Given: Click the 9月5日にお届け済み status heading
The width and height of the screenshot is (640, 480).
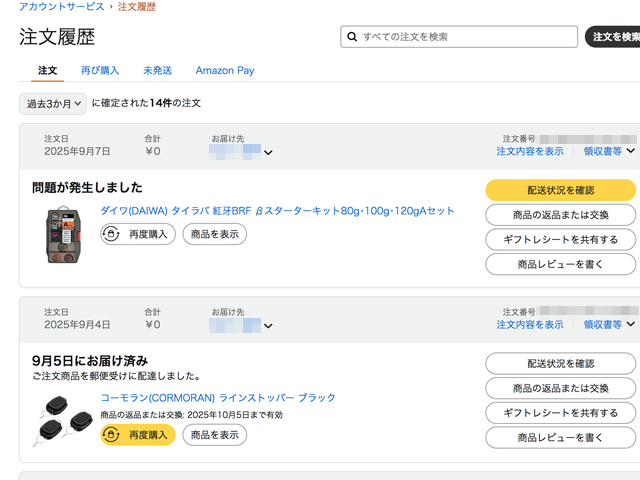Looking at the screenshot, I should pyautogui.click(x=90, y=361).
